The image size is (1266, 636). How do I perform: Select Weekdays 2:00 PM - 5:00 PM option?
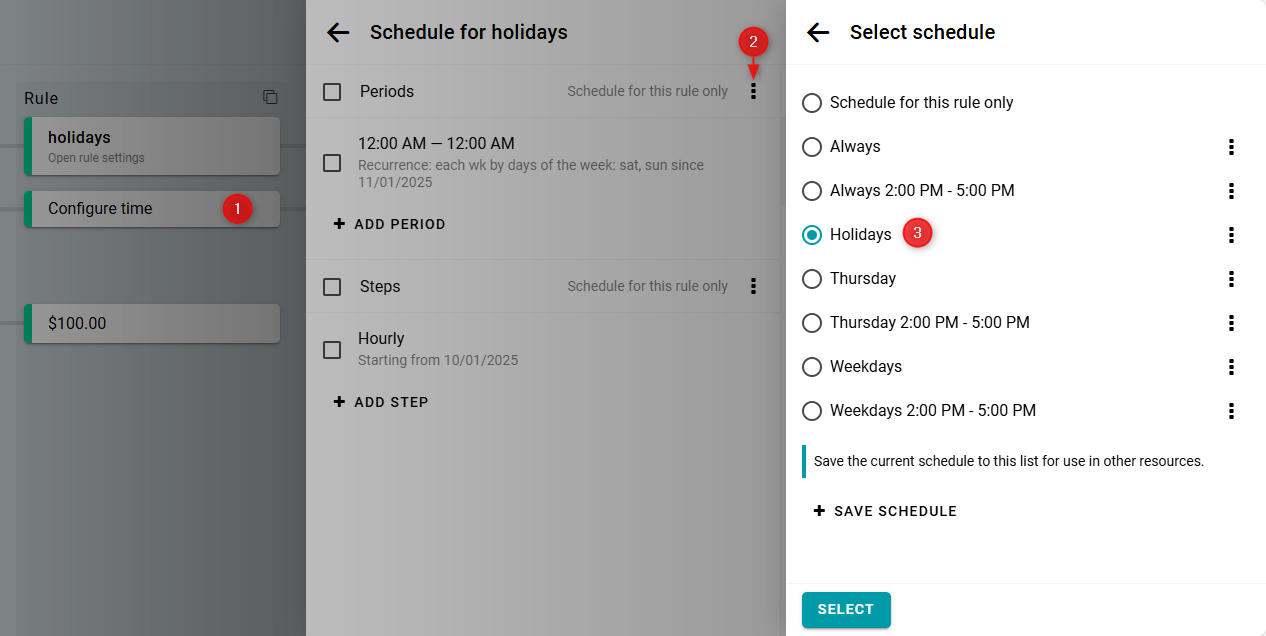click(812, 411)
